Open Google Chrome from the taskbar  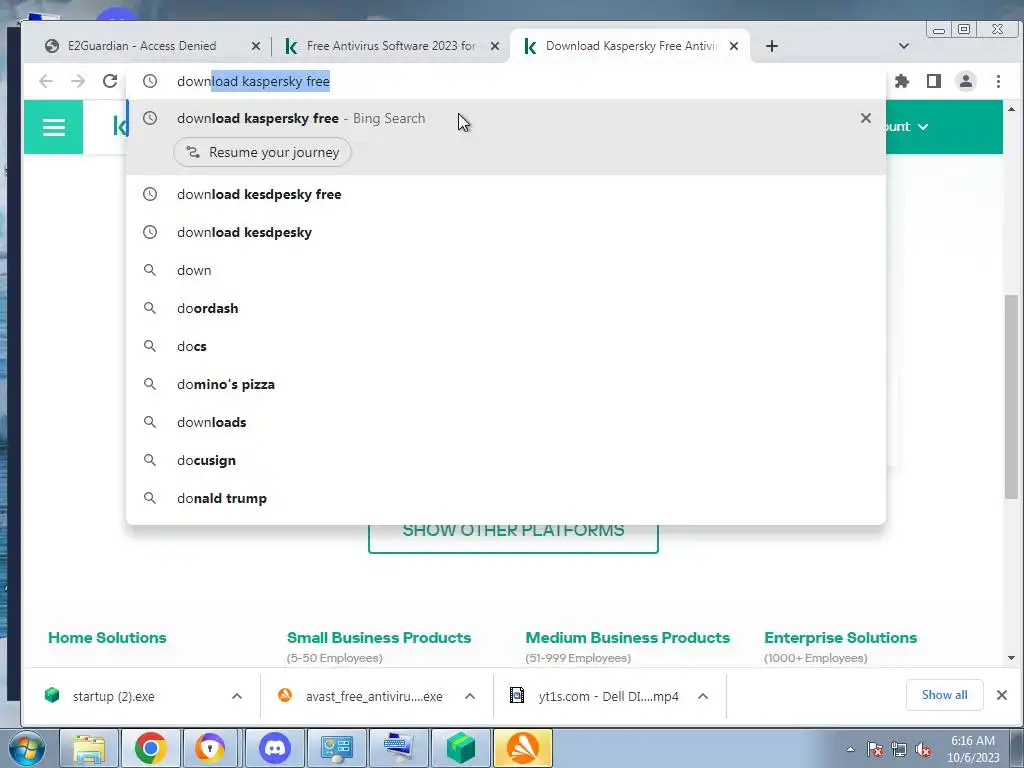[x=151, y=748]
